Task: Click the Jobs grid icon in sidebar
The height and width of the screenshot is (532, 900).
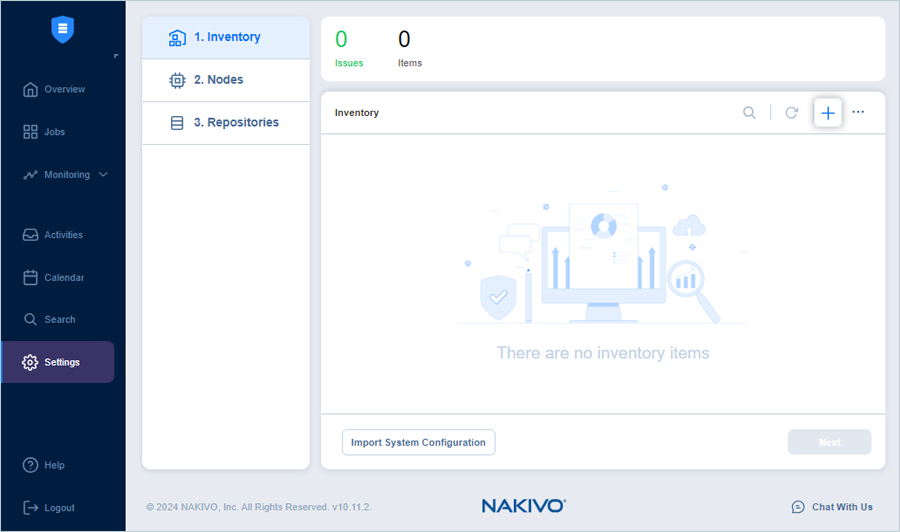Action: tap(30, 132)
